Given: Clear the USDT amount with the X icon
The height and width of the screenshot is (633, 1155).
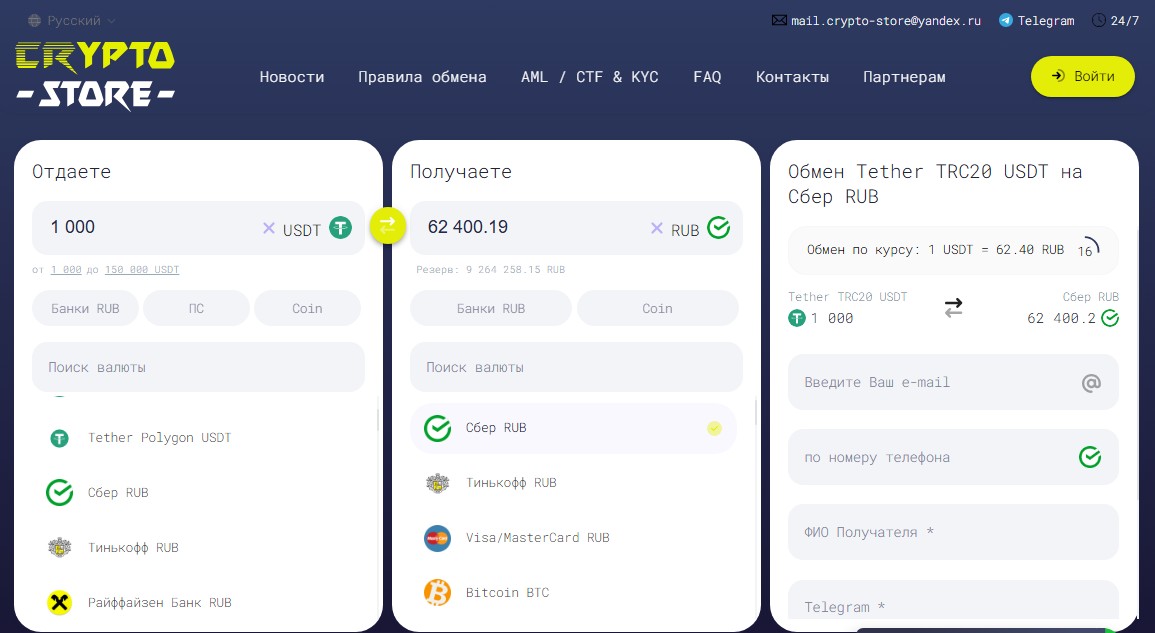Looking at the screenshot, I should (x=269, y=228).
